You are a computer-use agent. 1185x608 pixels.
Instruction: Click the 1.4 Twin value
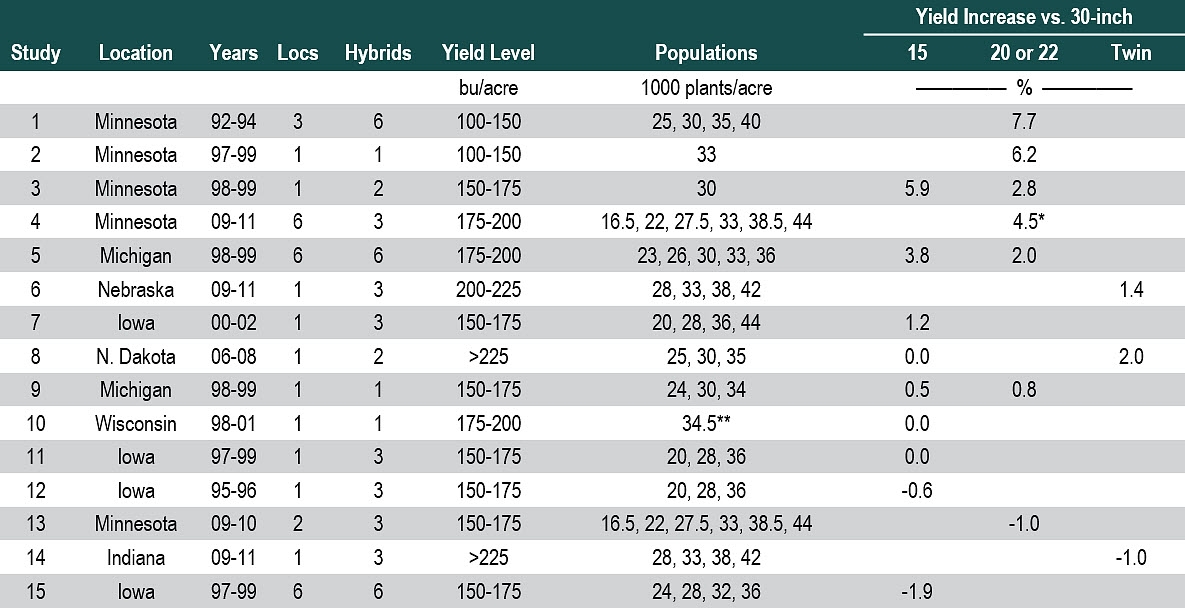(1131, 289)
